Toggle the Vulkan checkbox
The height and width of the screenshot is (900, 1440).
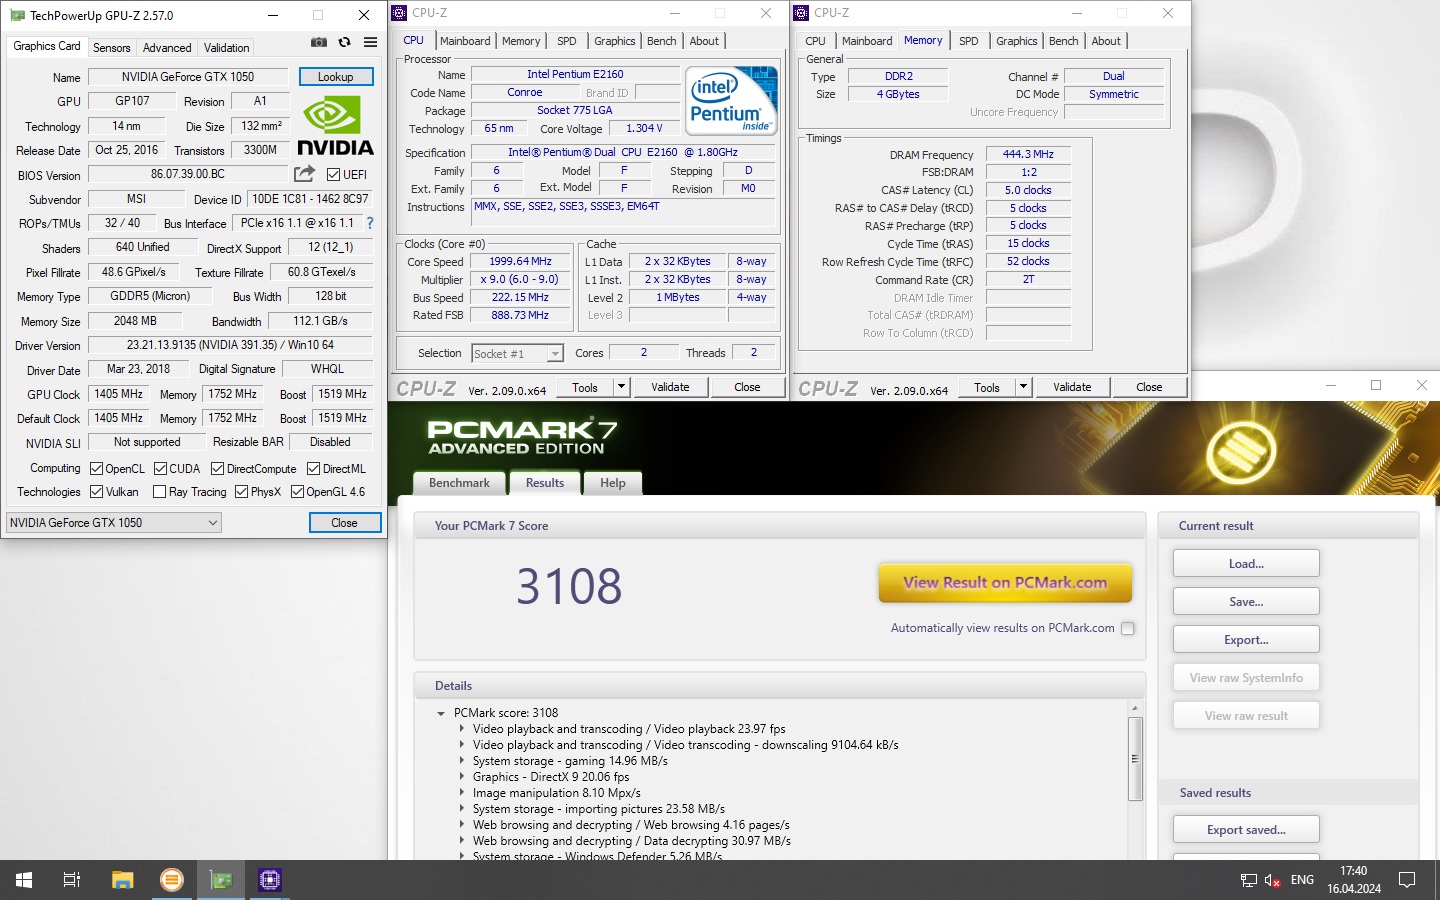97,491
